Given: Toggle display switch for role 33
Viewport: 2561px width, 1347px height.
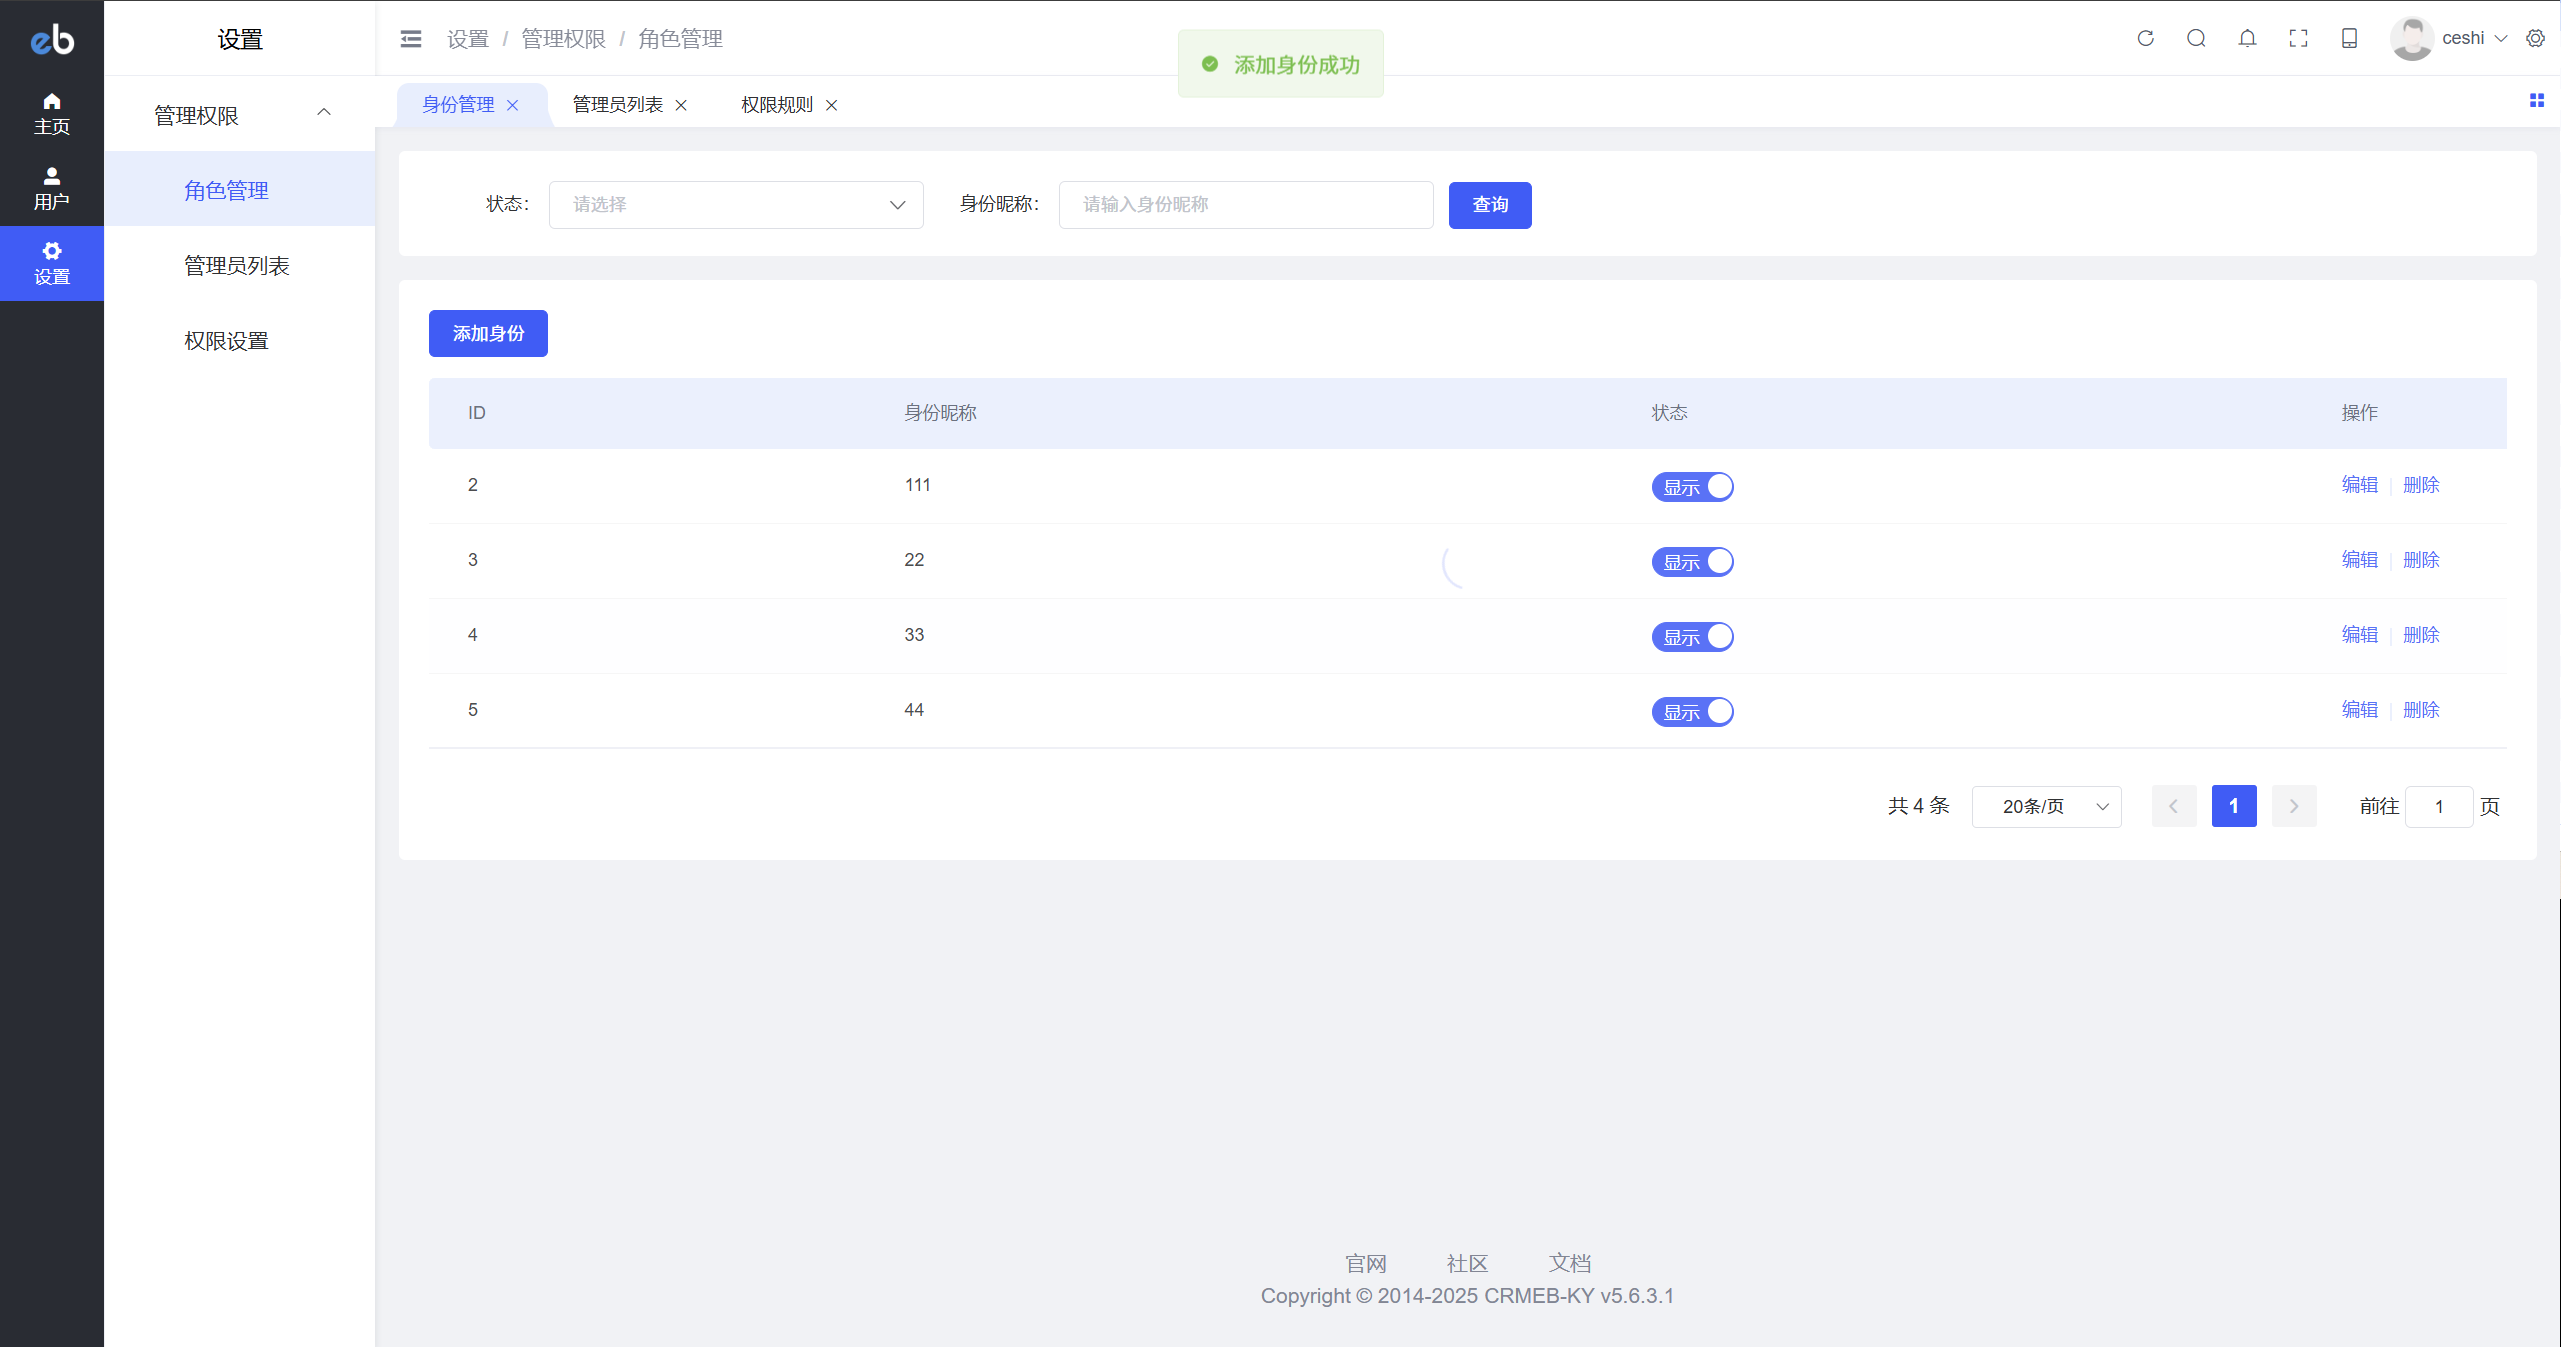Looking at the screenshot, I should click(1692, 637).
